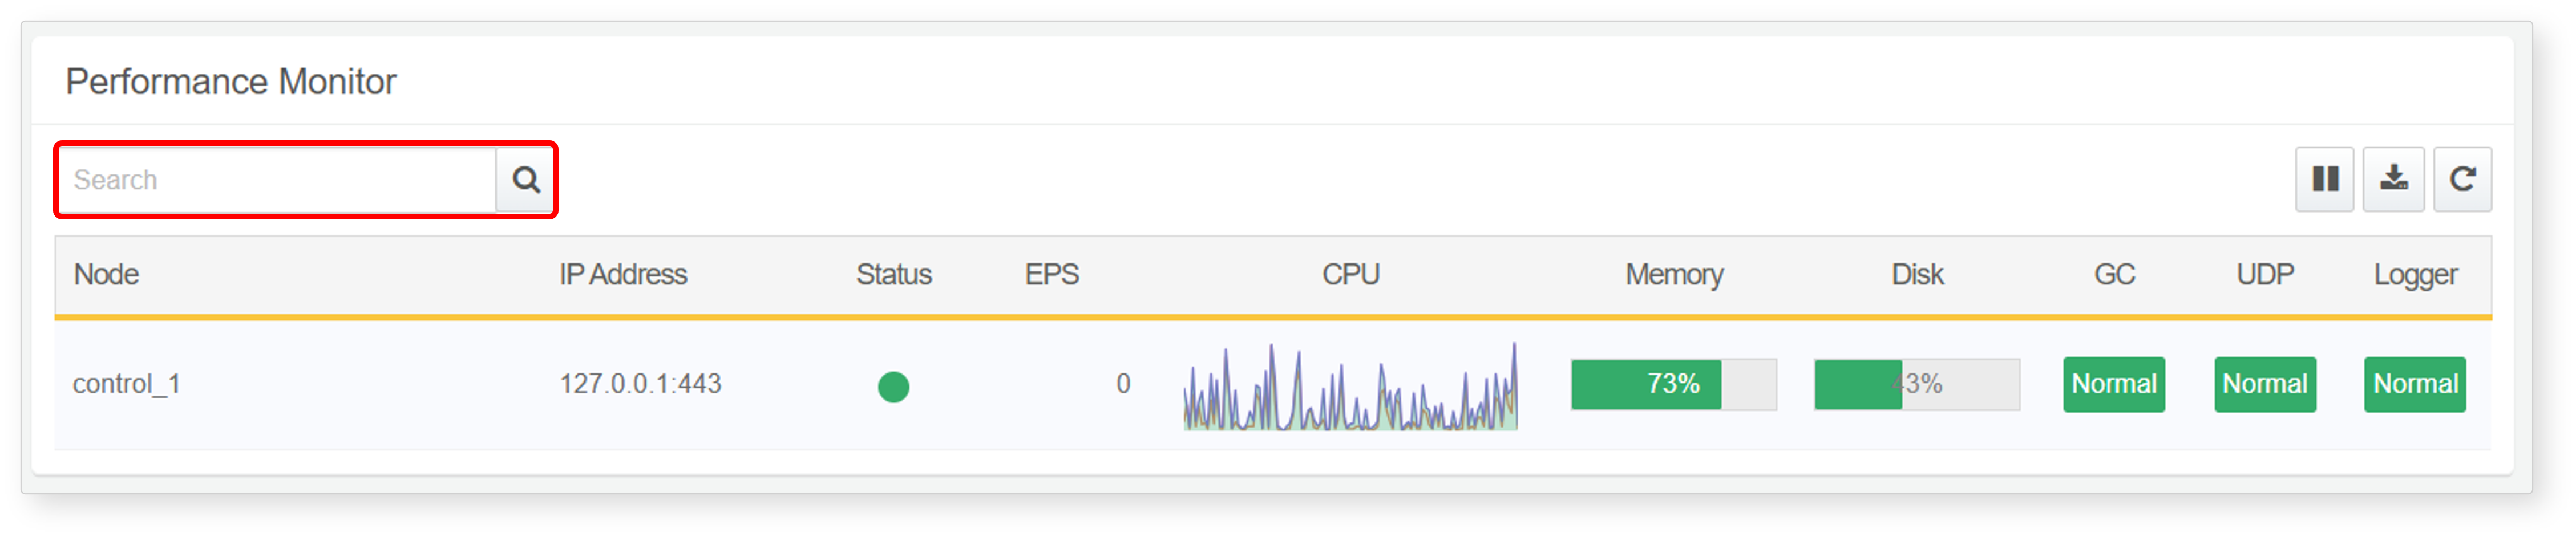Click the 73% memory usage bar

click(1673, 384)
